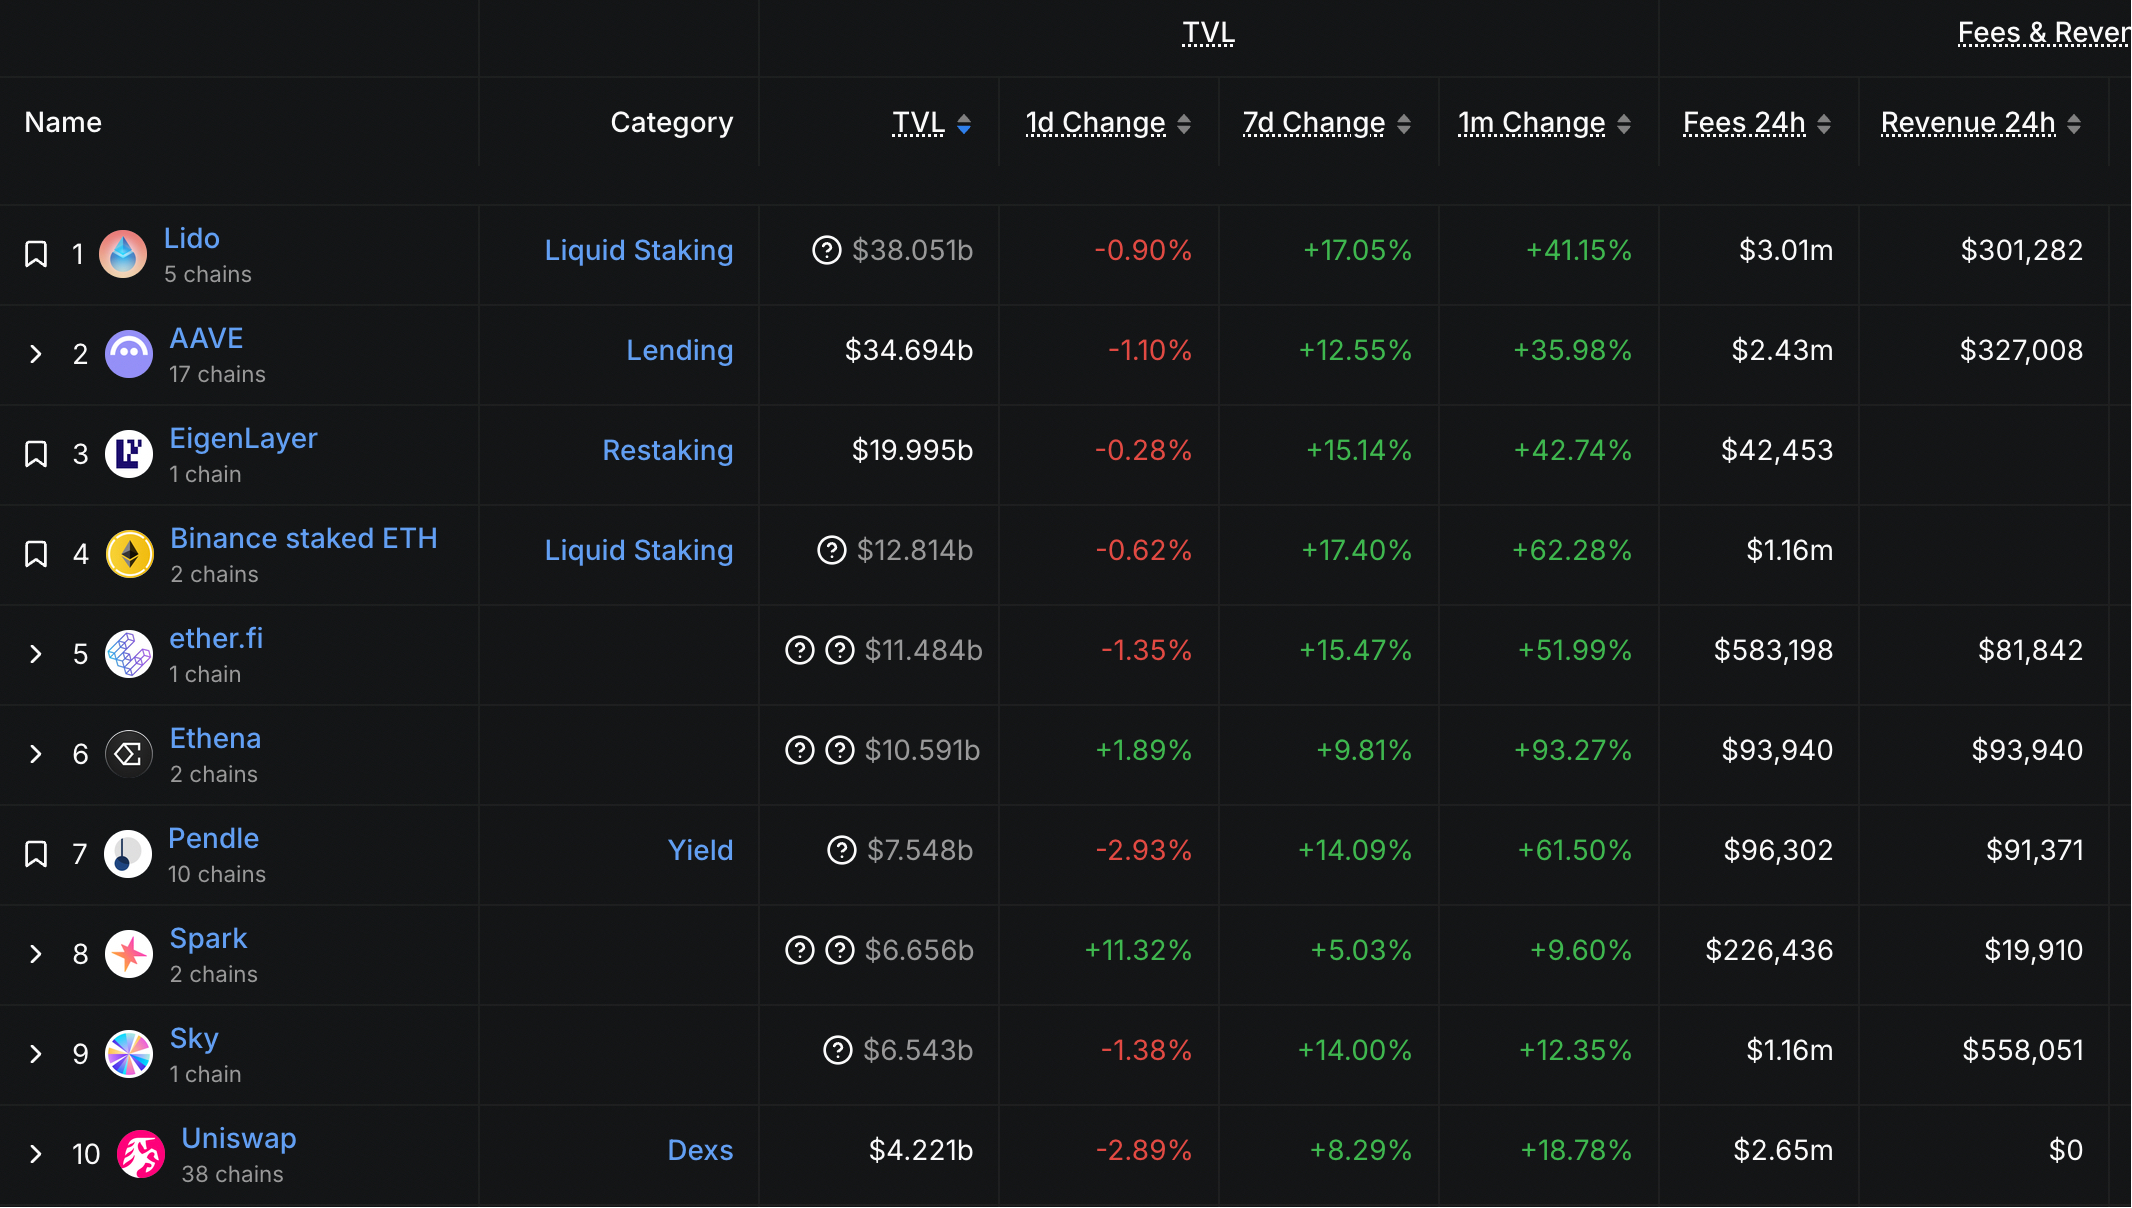2132x1208 pixels.
Task: Sort by 7d Change column
Action: point(1327,123)
